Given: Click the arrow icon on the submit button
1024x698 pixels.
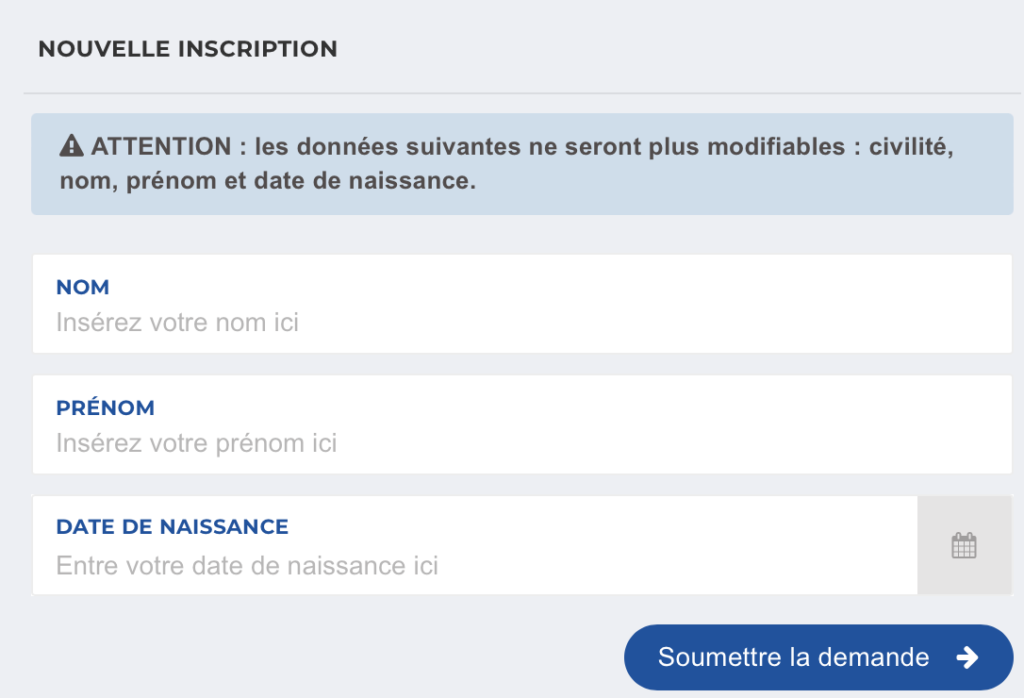Looking at the screenshot, I should click(x=967, y=657).
